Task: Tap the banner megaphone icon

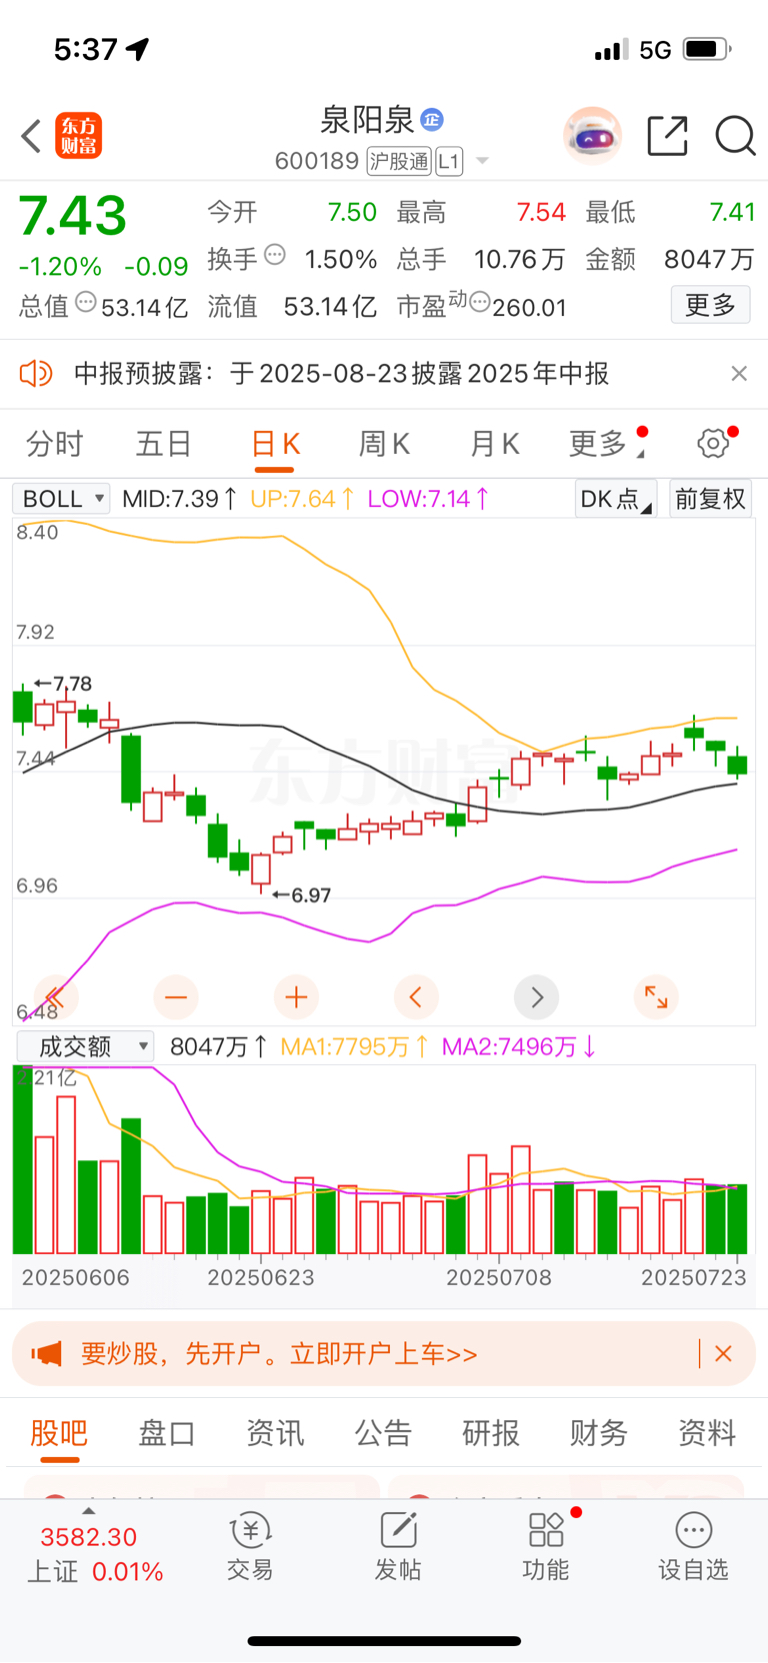Action: pyautogui.click(x=46, y=1354)
